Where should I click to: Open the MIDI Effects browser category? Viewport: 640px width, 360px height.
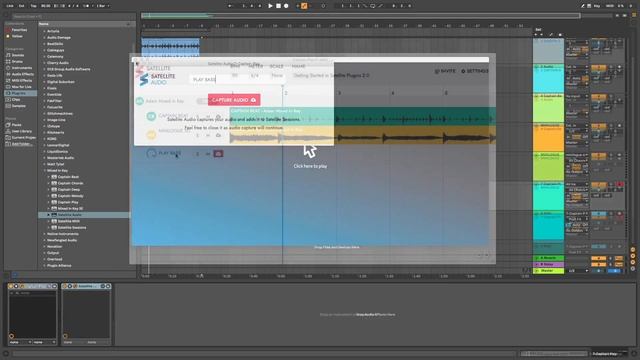pyautogui.click(x=22, y=80)
